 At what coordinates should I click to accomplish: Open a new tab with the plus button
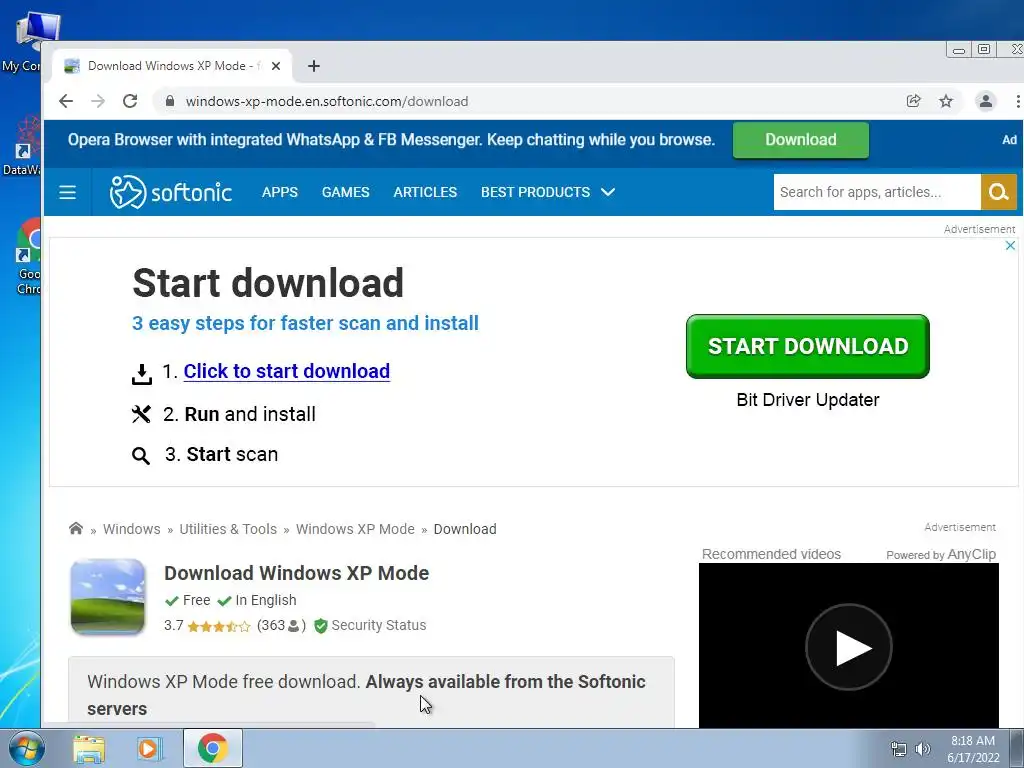coord(313,66)
